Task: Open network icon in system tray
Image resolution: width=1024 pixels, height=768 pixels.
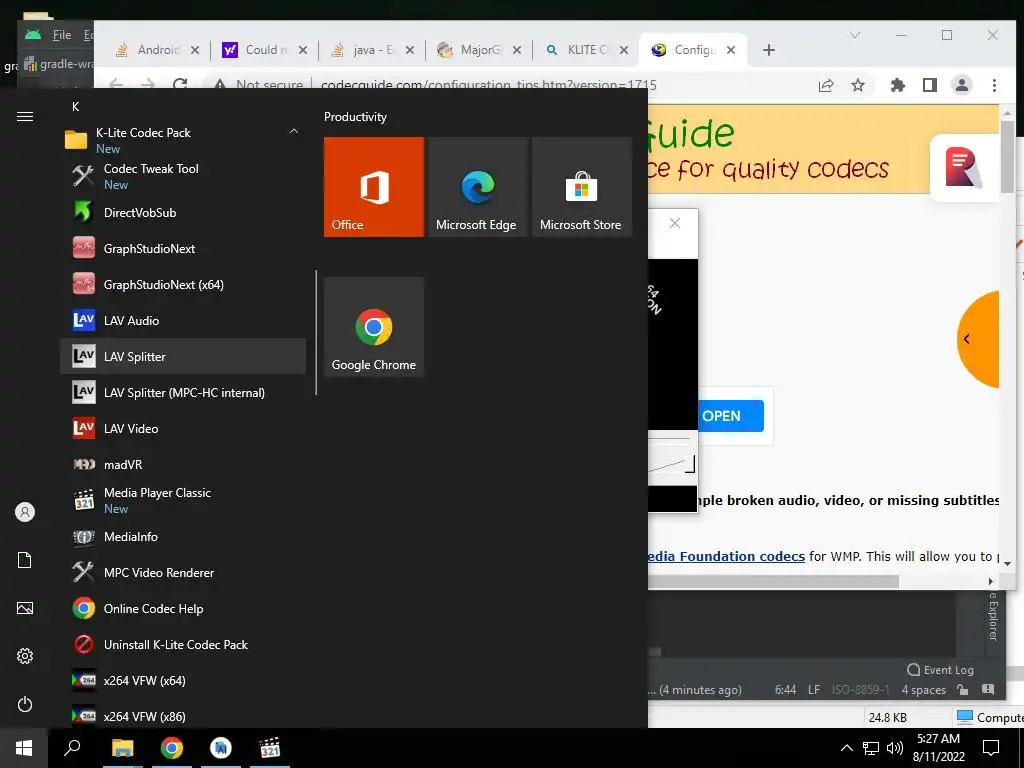Action: (x=871, y=748)
